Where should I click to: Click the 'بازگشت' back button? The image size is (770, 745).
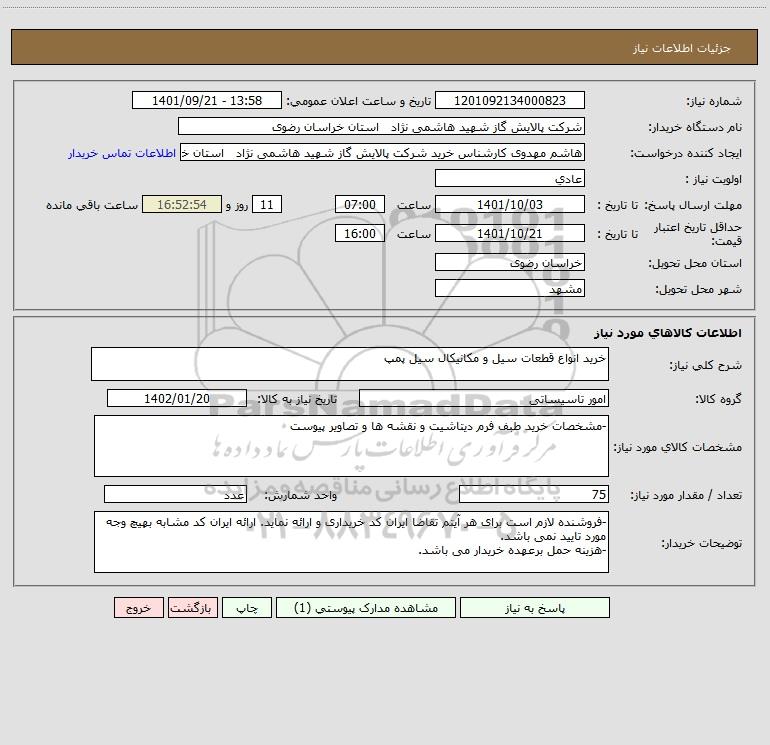(192, 608)
